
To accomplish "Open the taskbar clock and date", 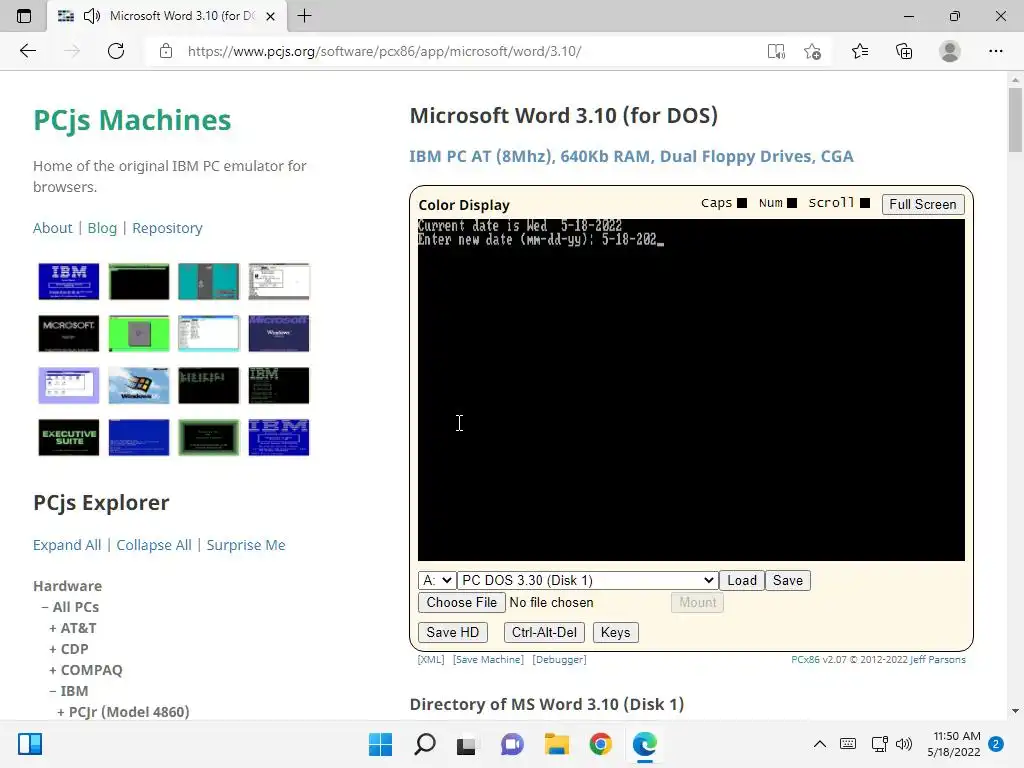I will pyautogui.click(x=953, y=744).
